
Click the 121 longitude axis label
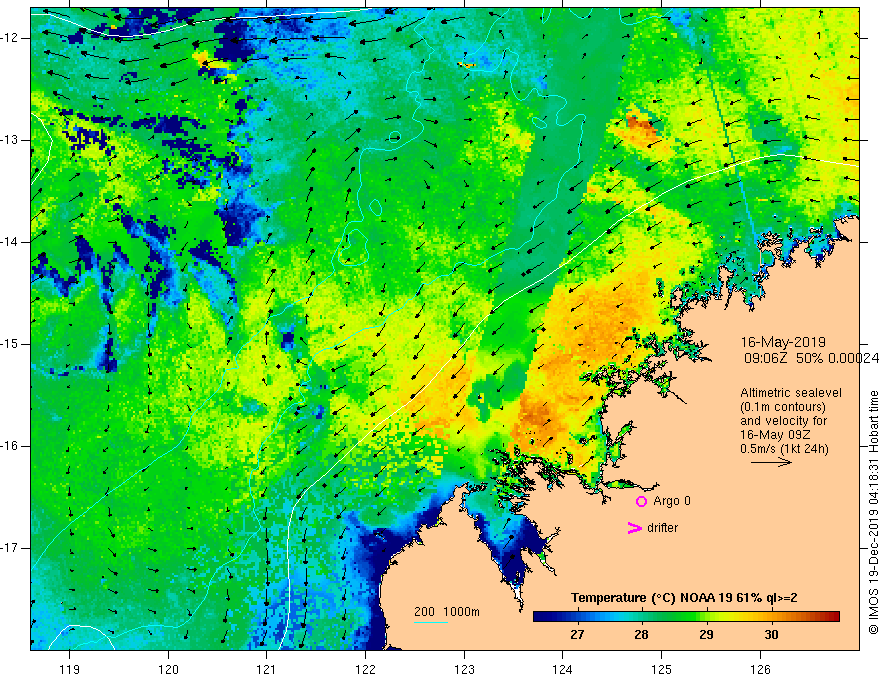coord(267,669)
